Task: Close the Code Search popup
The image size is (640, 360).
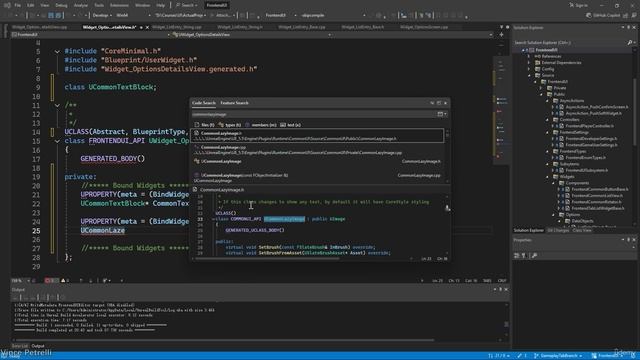Action: point(445,103)
